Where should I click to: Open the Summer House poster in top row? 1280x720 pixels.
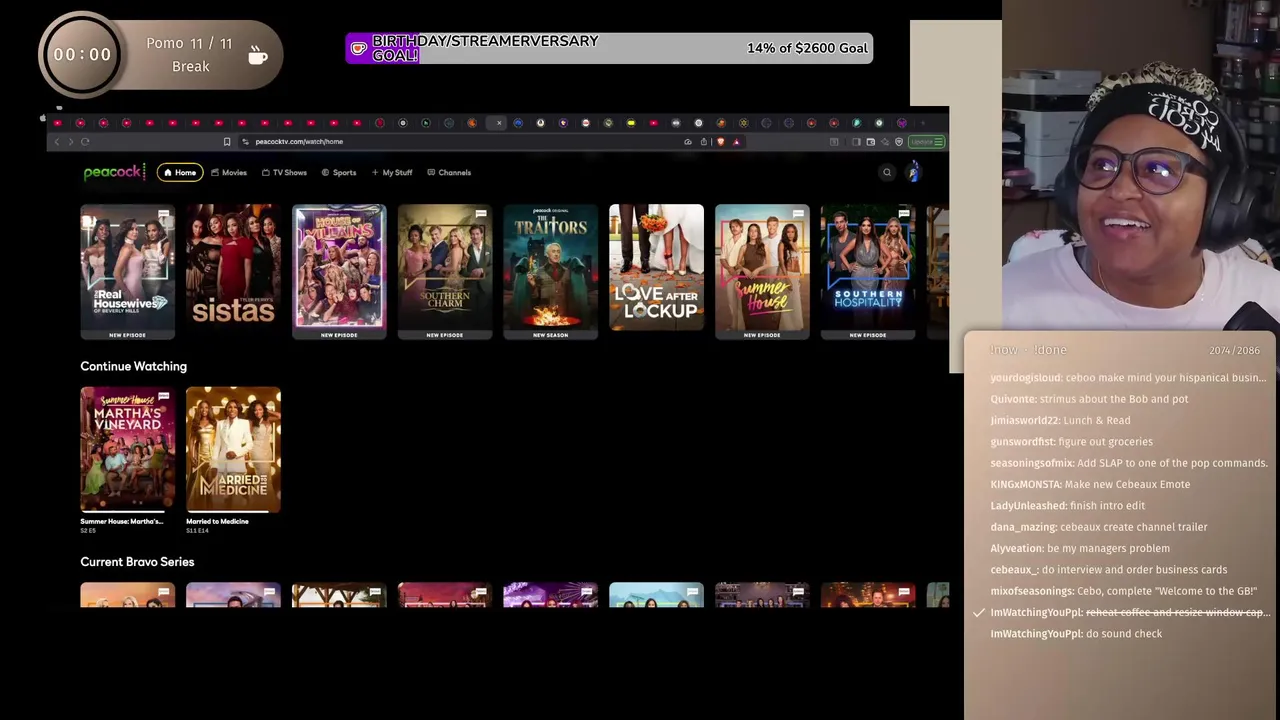762,271
